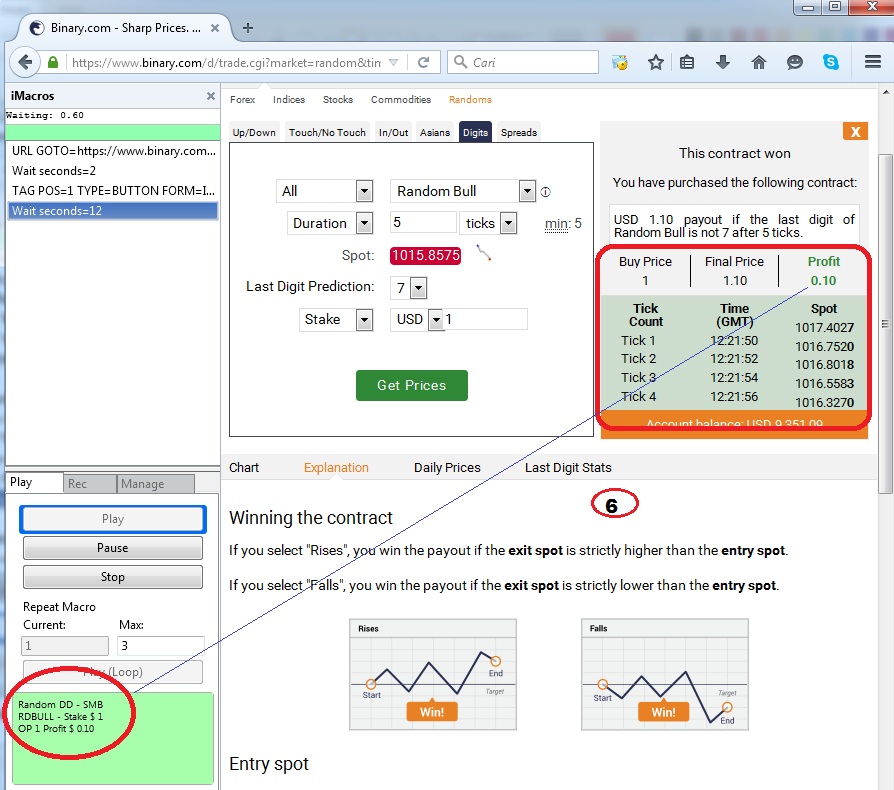This screenshot has height=790, width=894.
Task: Open the Forex market tab
Action: coord(242,99)
